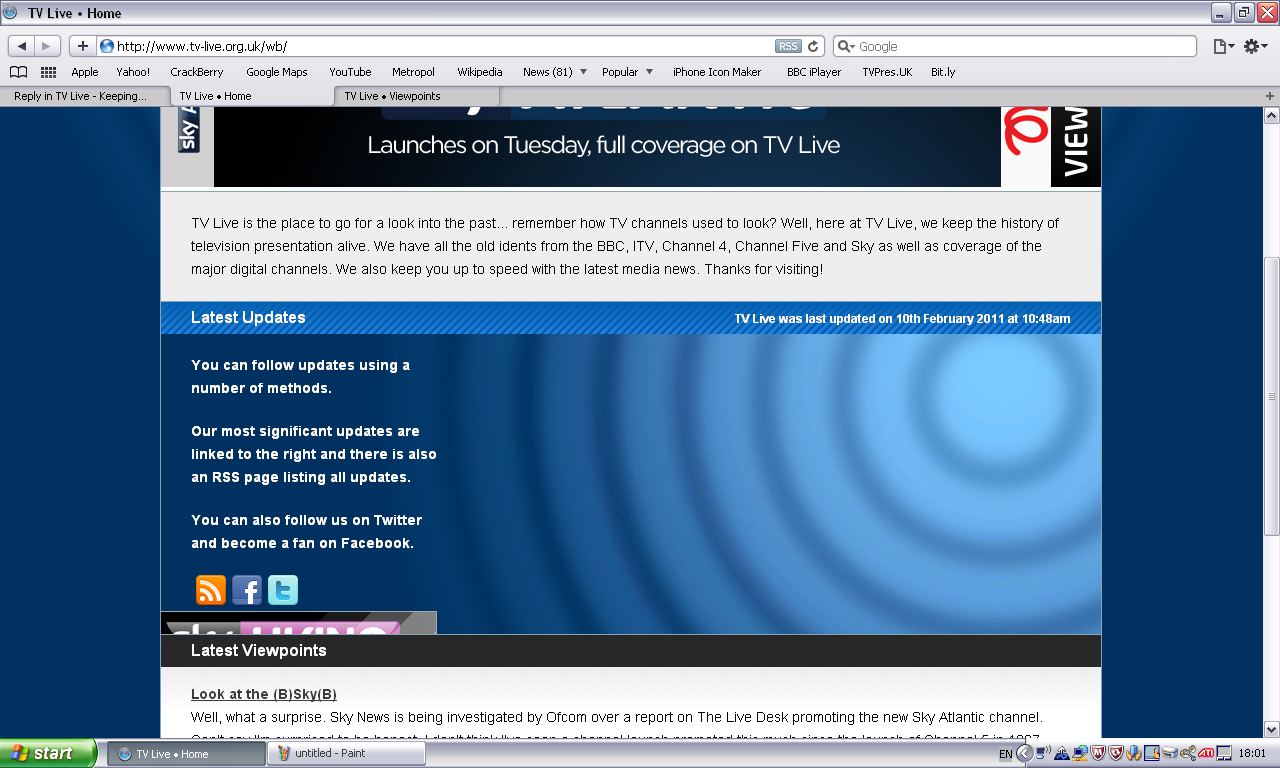The image size is (1280, 768).
Task: Click the system clock showing 18:01
Action: point(1253,754)
